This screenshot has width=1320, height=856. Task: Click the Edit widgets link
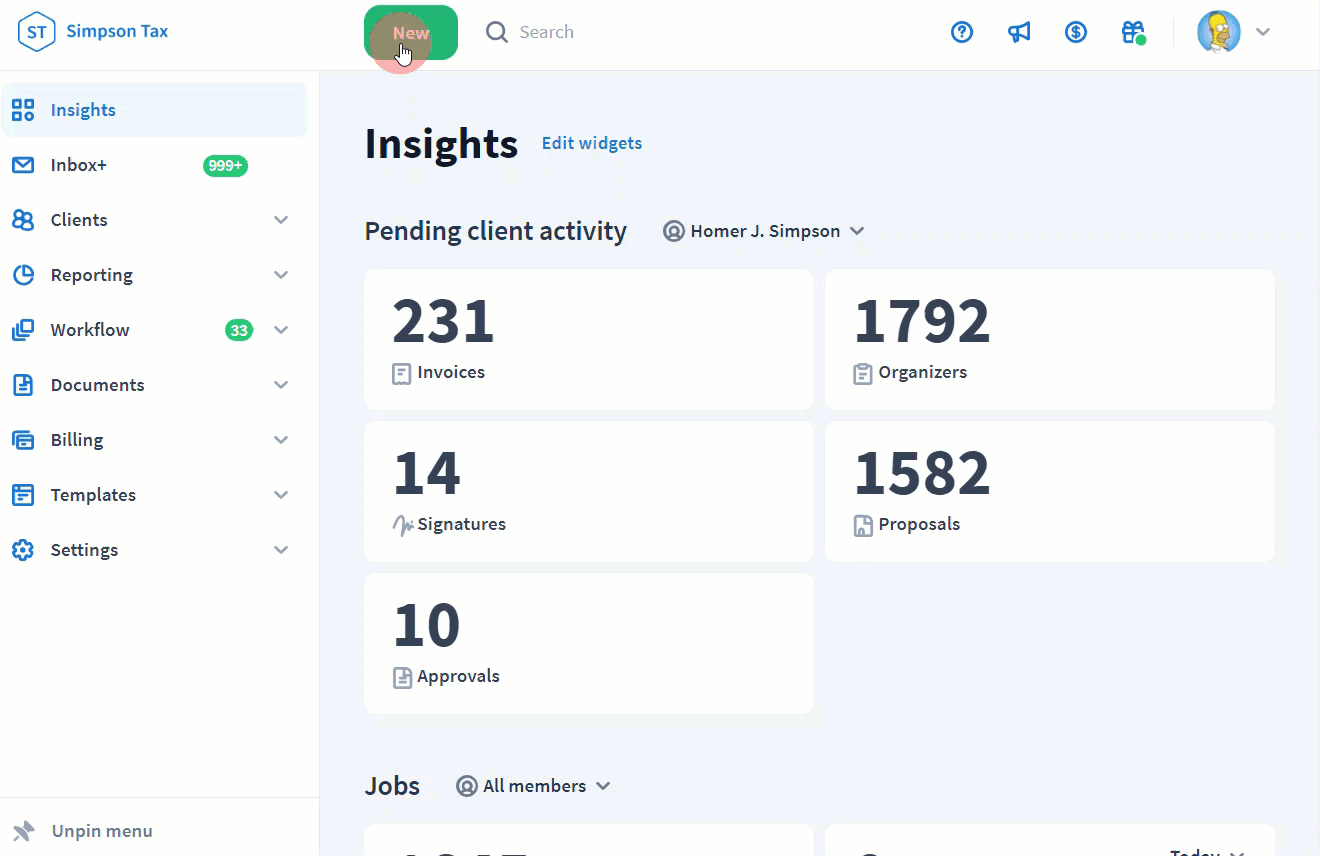tap(592, 143)
